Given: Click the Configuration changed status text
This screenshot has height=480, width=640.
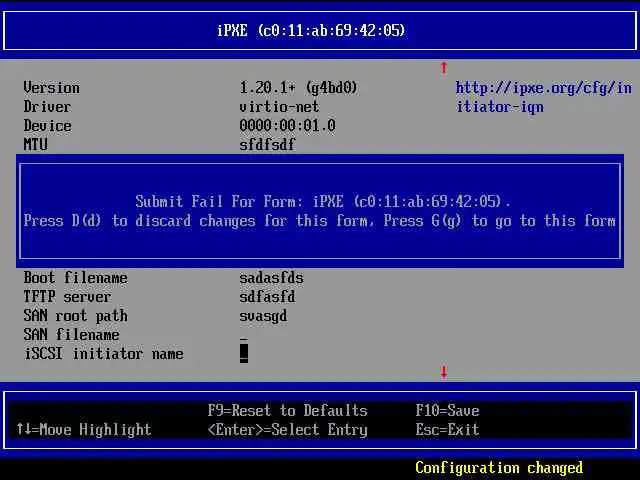Looking at the screenshot, I should pos(499,467).
